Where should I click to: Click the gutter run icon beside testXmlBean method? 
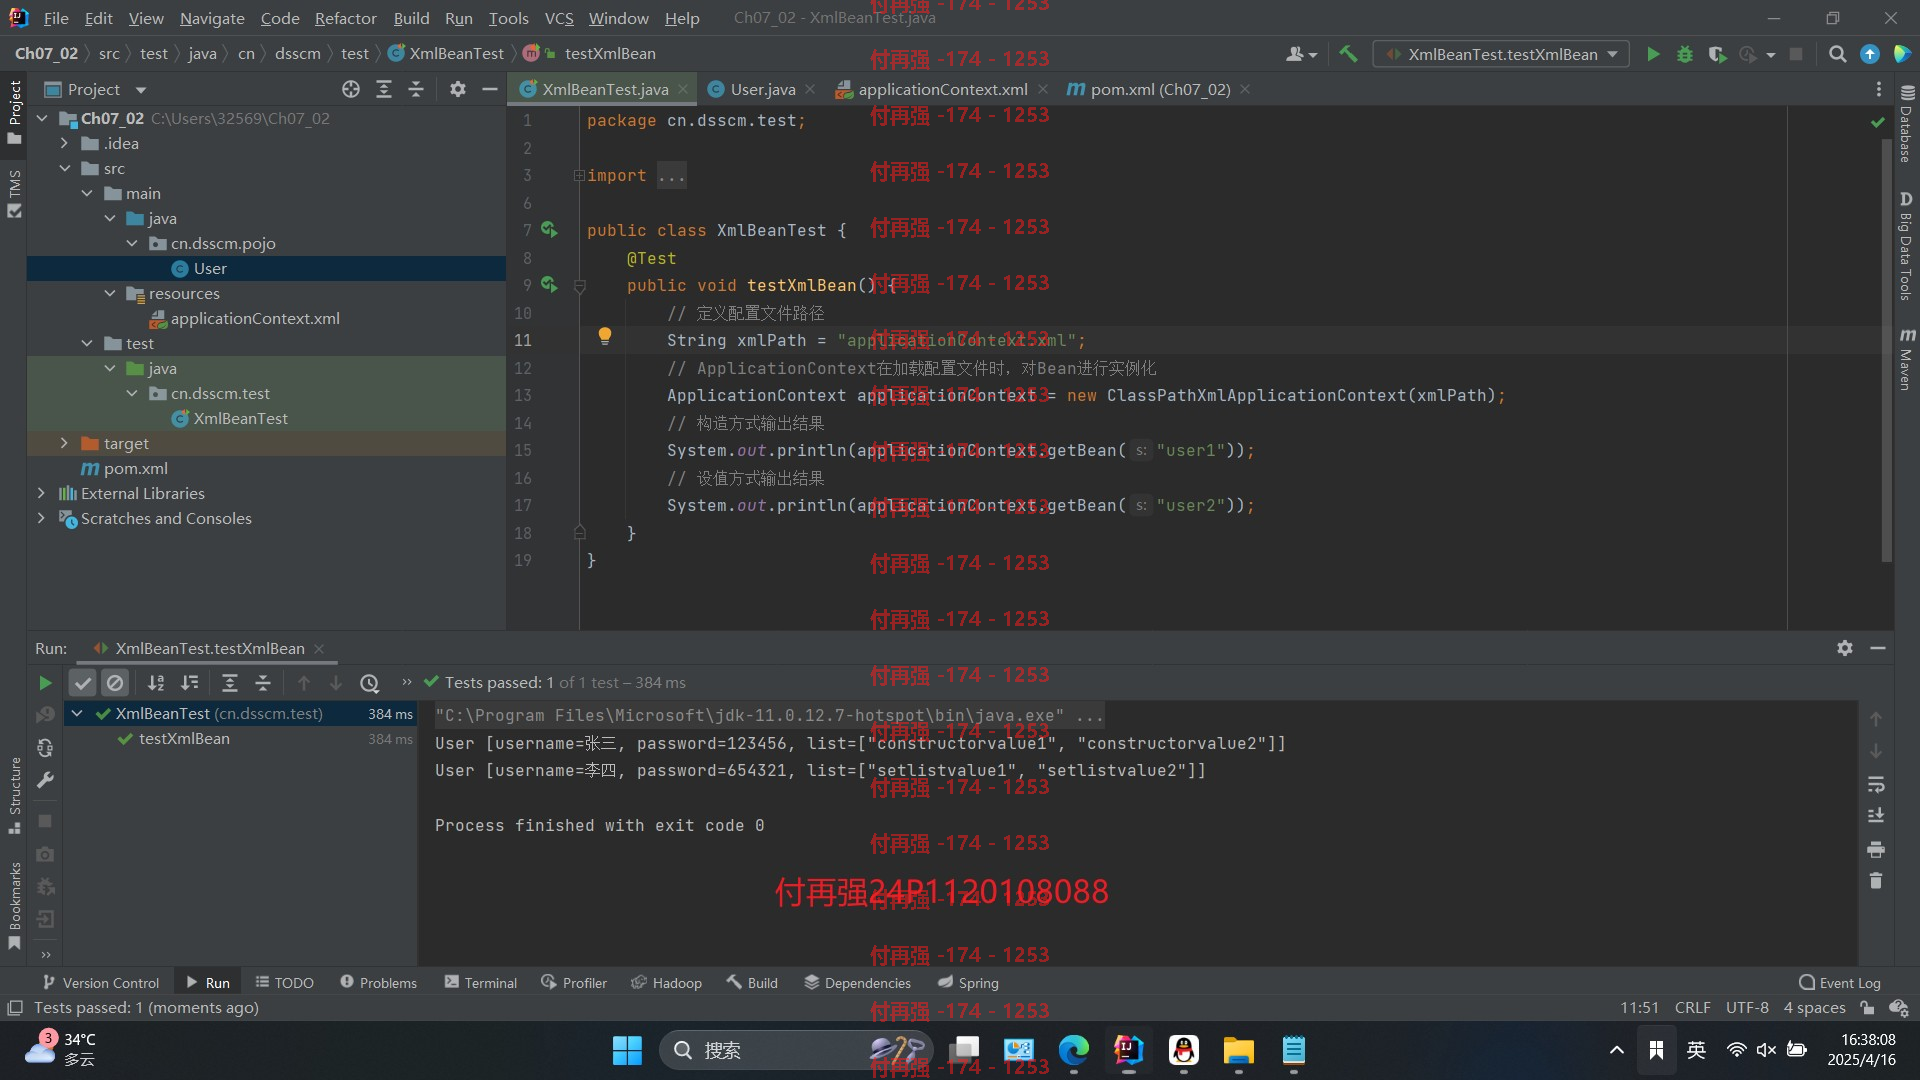549,285
